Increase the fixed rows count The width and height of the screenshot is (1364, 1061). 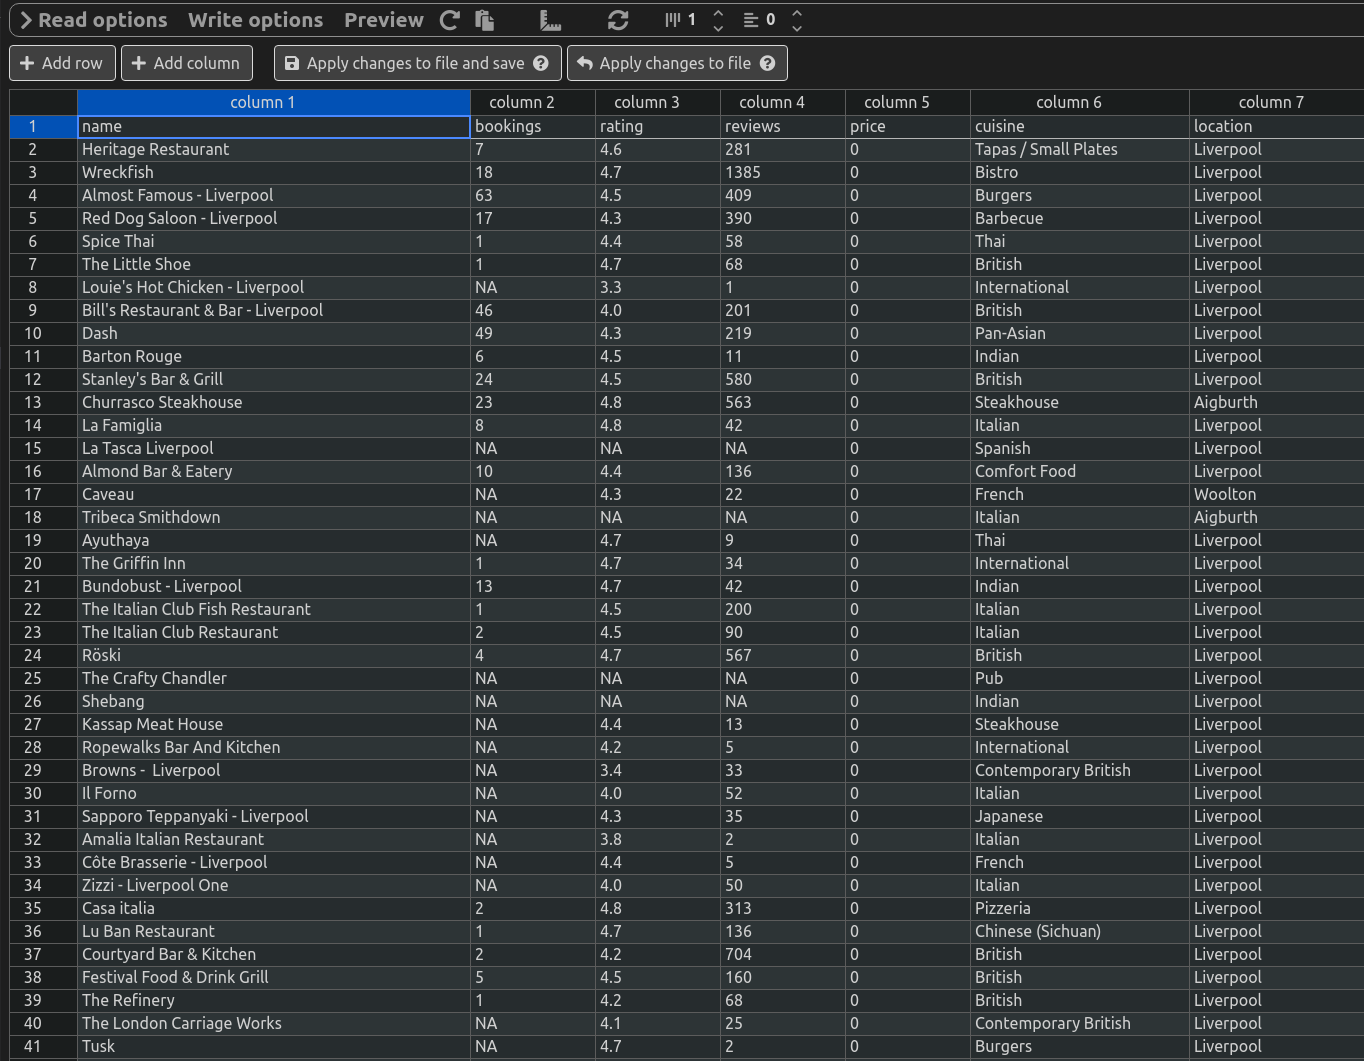click(x=797, y=13)
